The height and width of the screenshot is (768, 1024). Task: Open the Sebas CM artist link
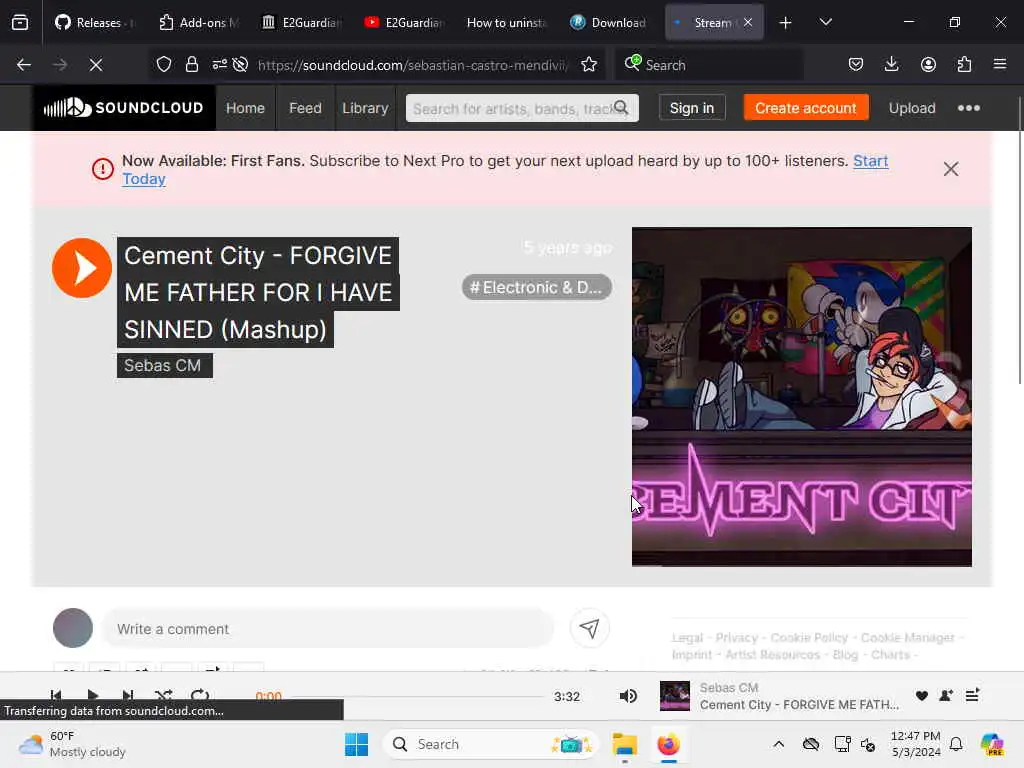[x=164, y=366]
